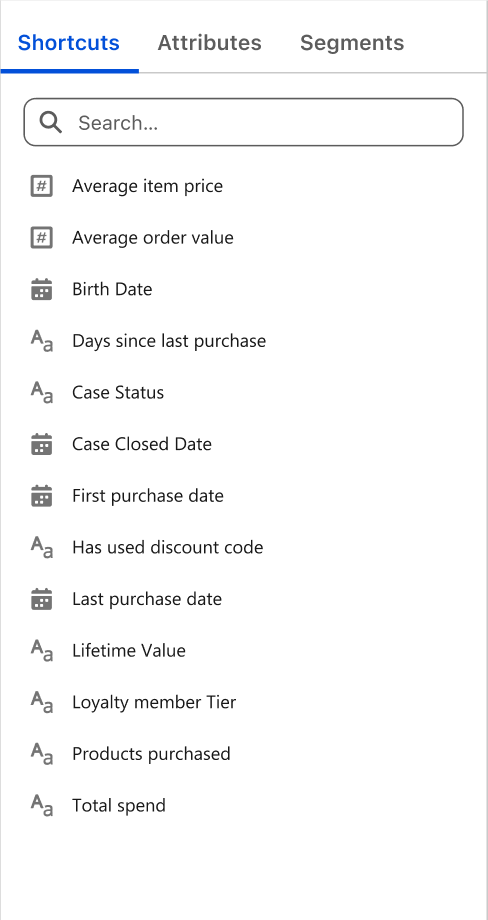Viewport: 488px width, 920px height.
Task: Click the text icon next to Case Status
Action: tap(42, 392)
